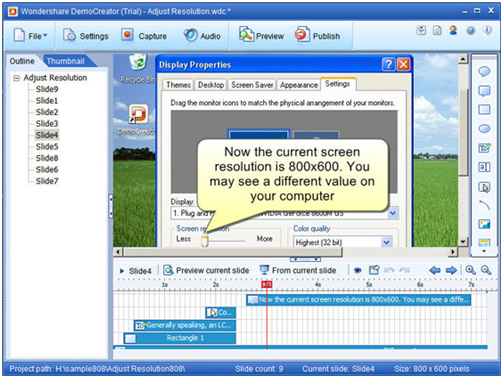Zoom in the timeline
Viewport: 503px width, 378px height.
click(x=470, y=270)
